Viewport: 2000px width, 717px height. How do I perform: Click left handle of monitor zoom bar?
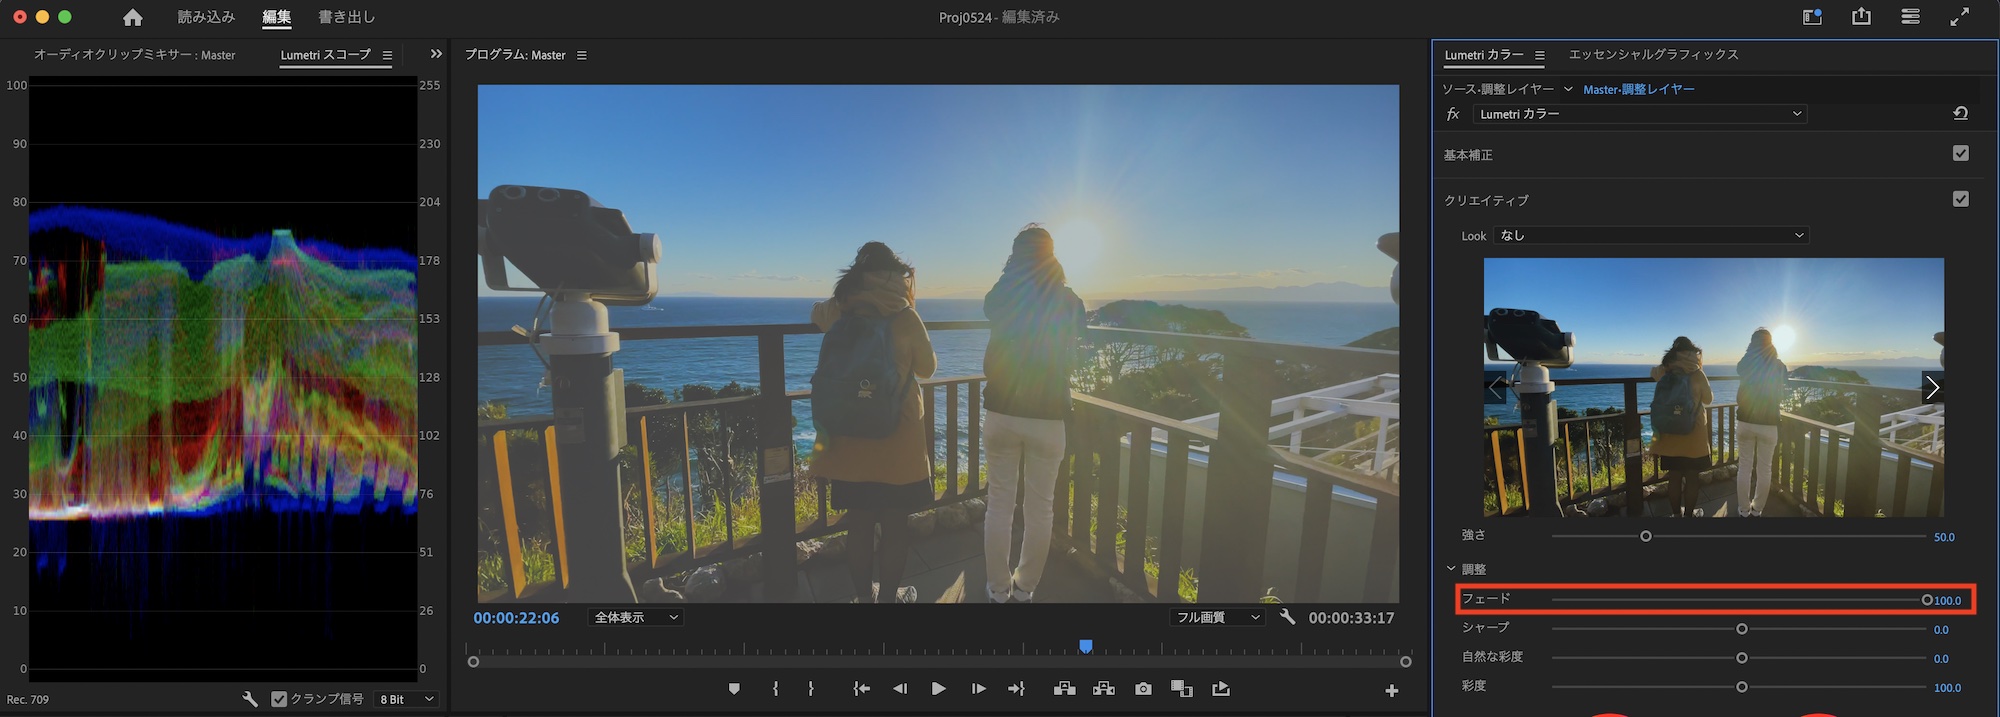click(473, 662)
